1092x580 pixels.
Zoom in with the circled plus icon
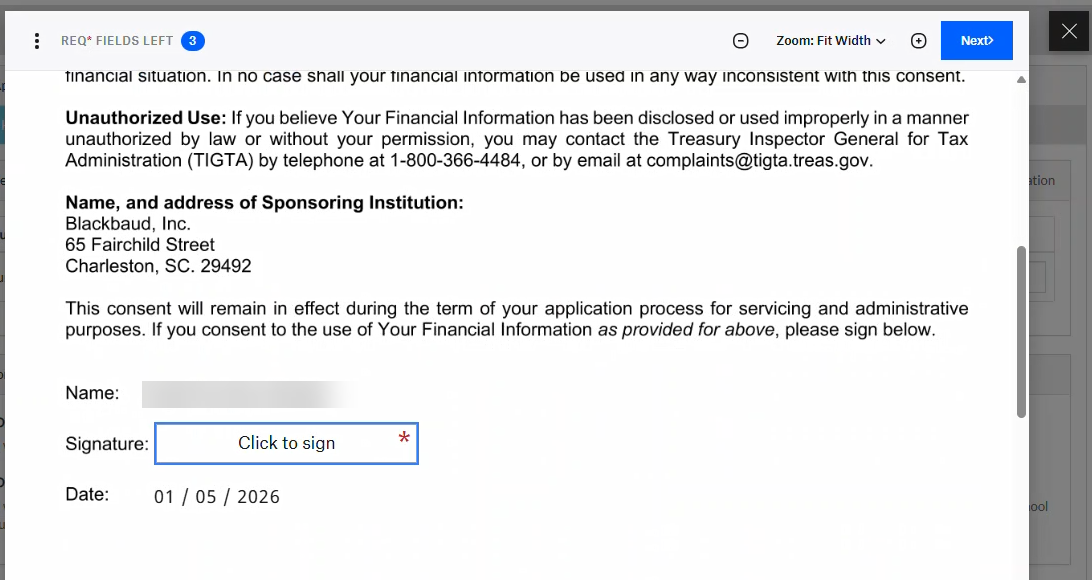pyautogui.click(x=918, y=41)
